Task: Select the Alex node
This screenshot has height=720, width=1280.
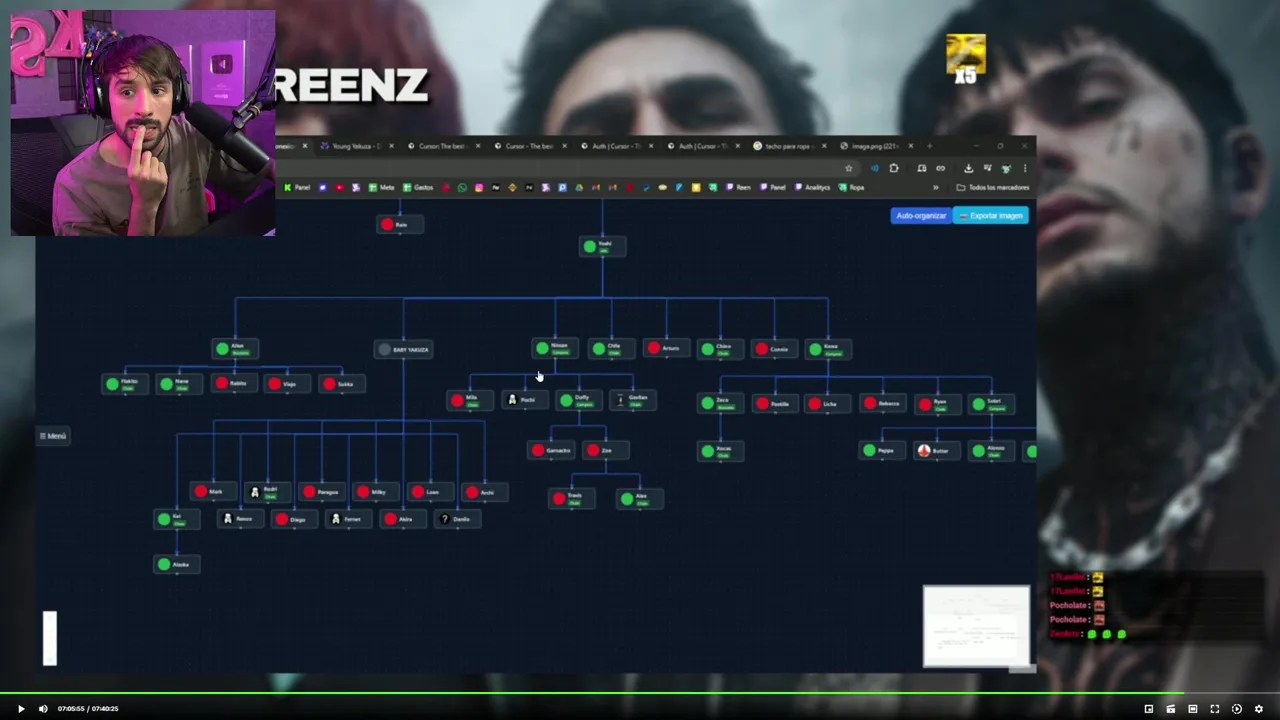Action: pos(639,498)
